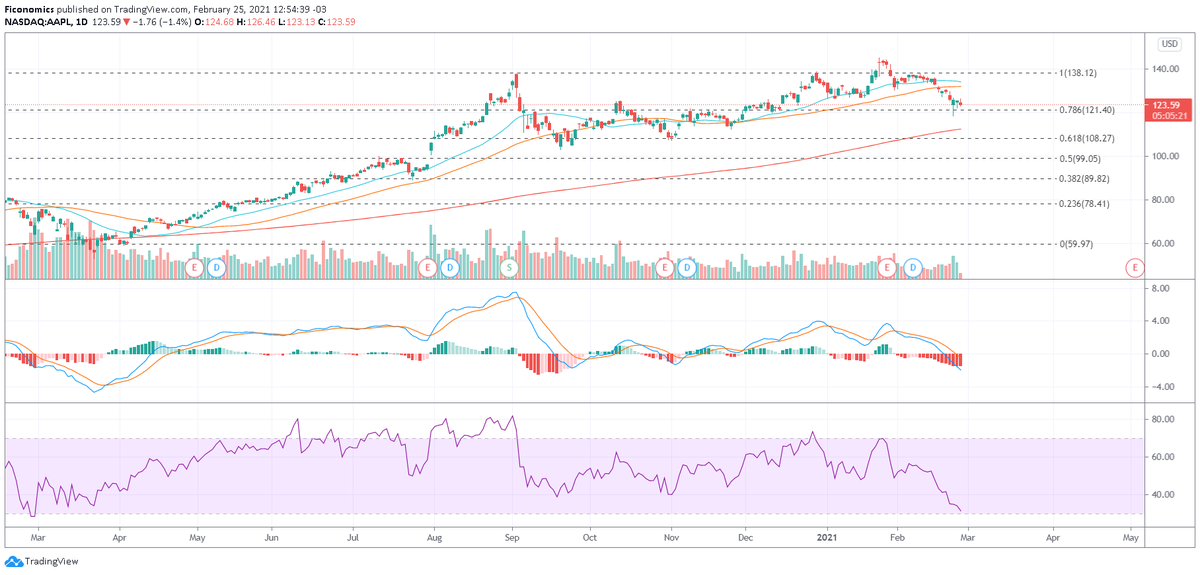Click the 2021 label on the time axis
The image size is (1200, 575).
pos(829,537)
